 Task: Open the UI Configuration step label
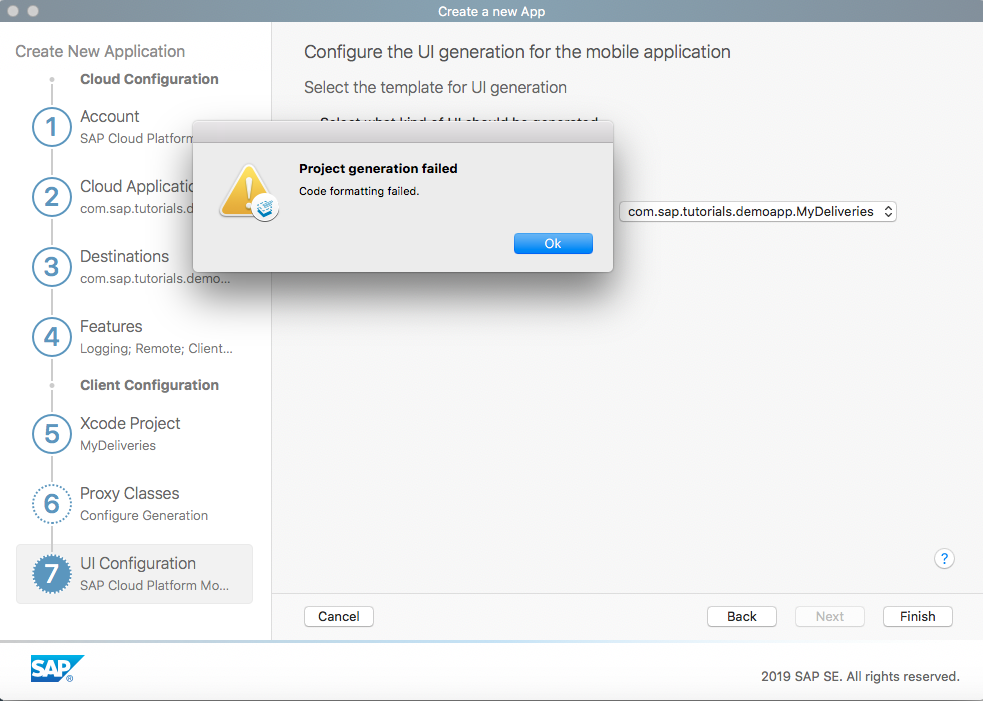[x=138, y=564]
